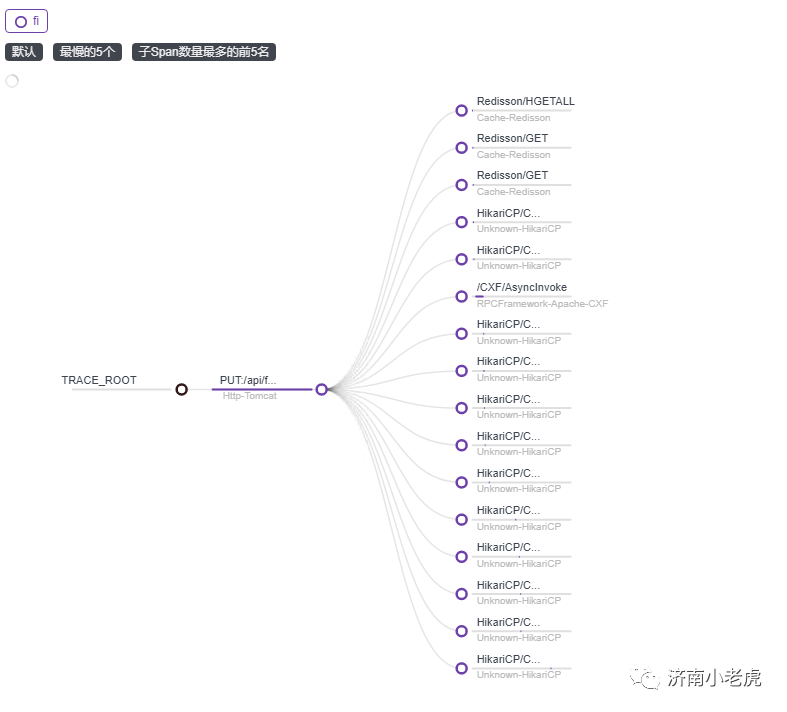
Task: Click the purple /CXF/AsyncInvoke duration bar
Action: tap(479, 297)
